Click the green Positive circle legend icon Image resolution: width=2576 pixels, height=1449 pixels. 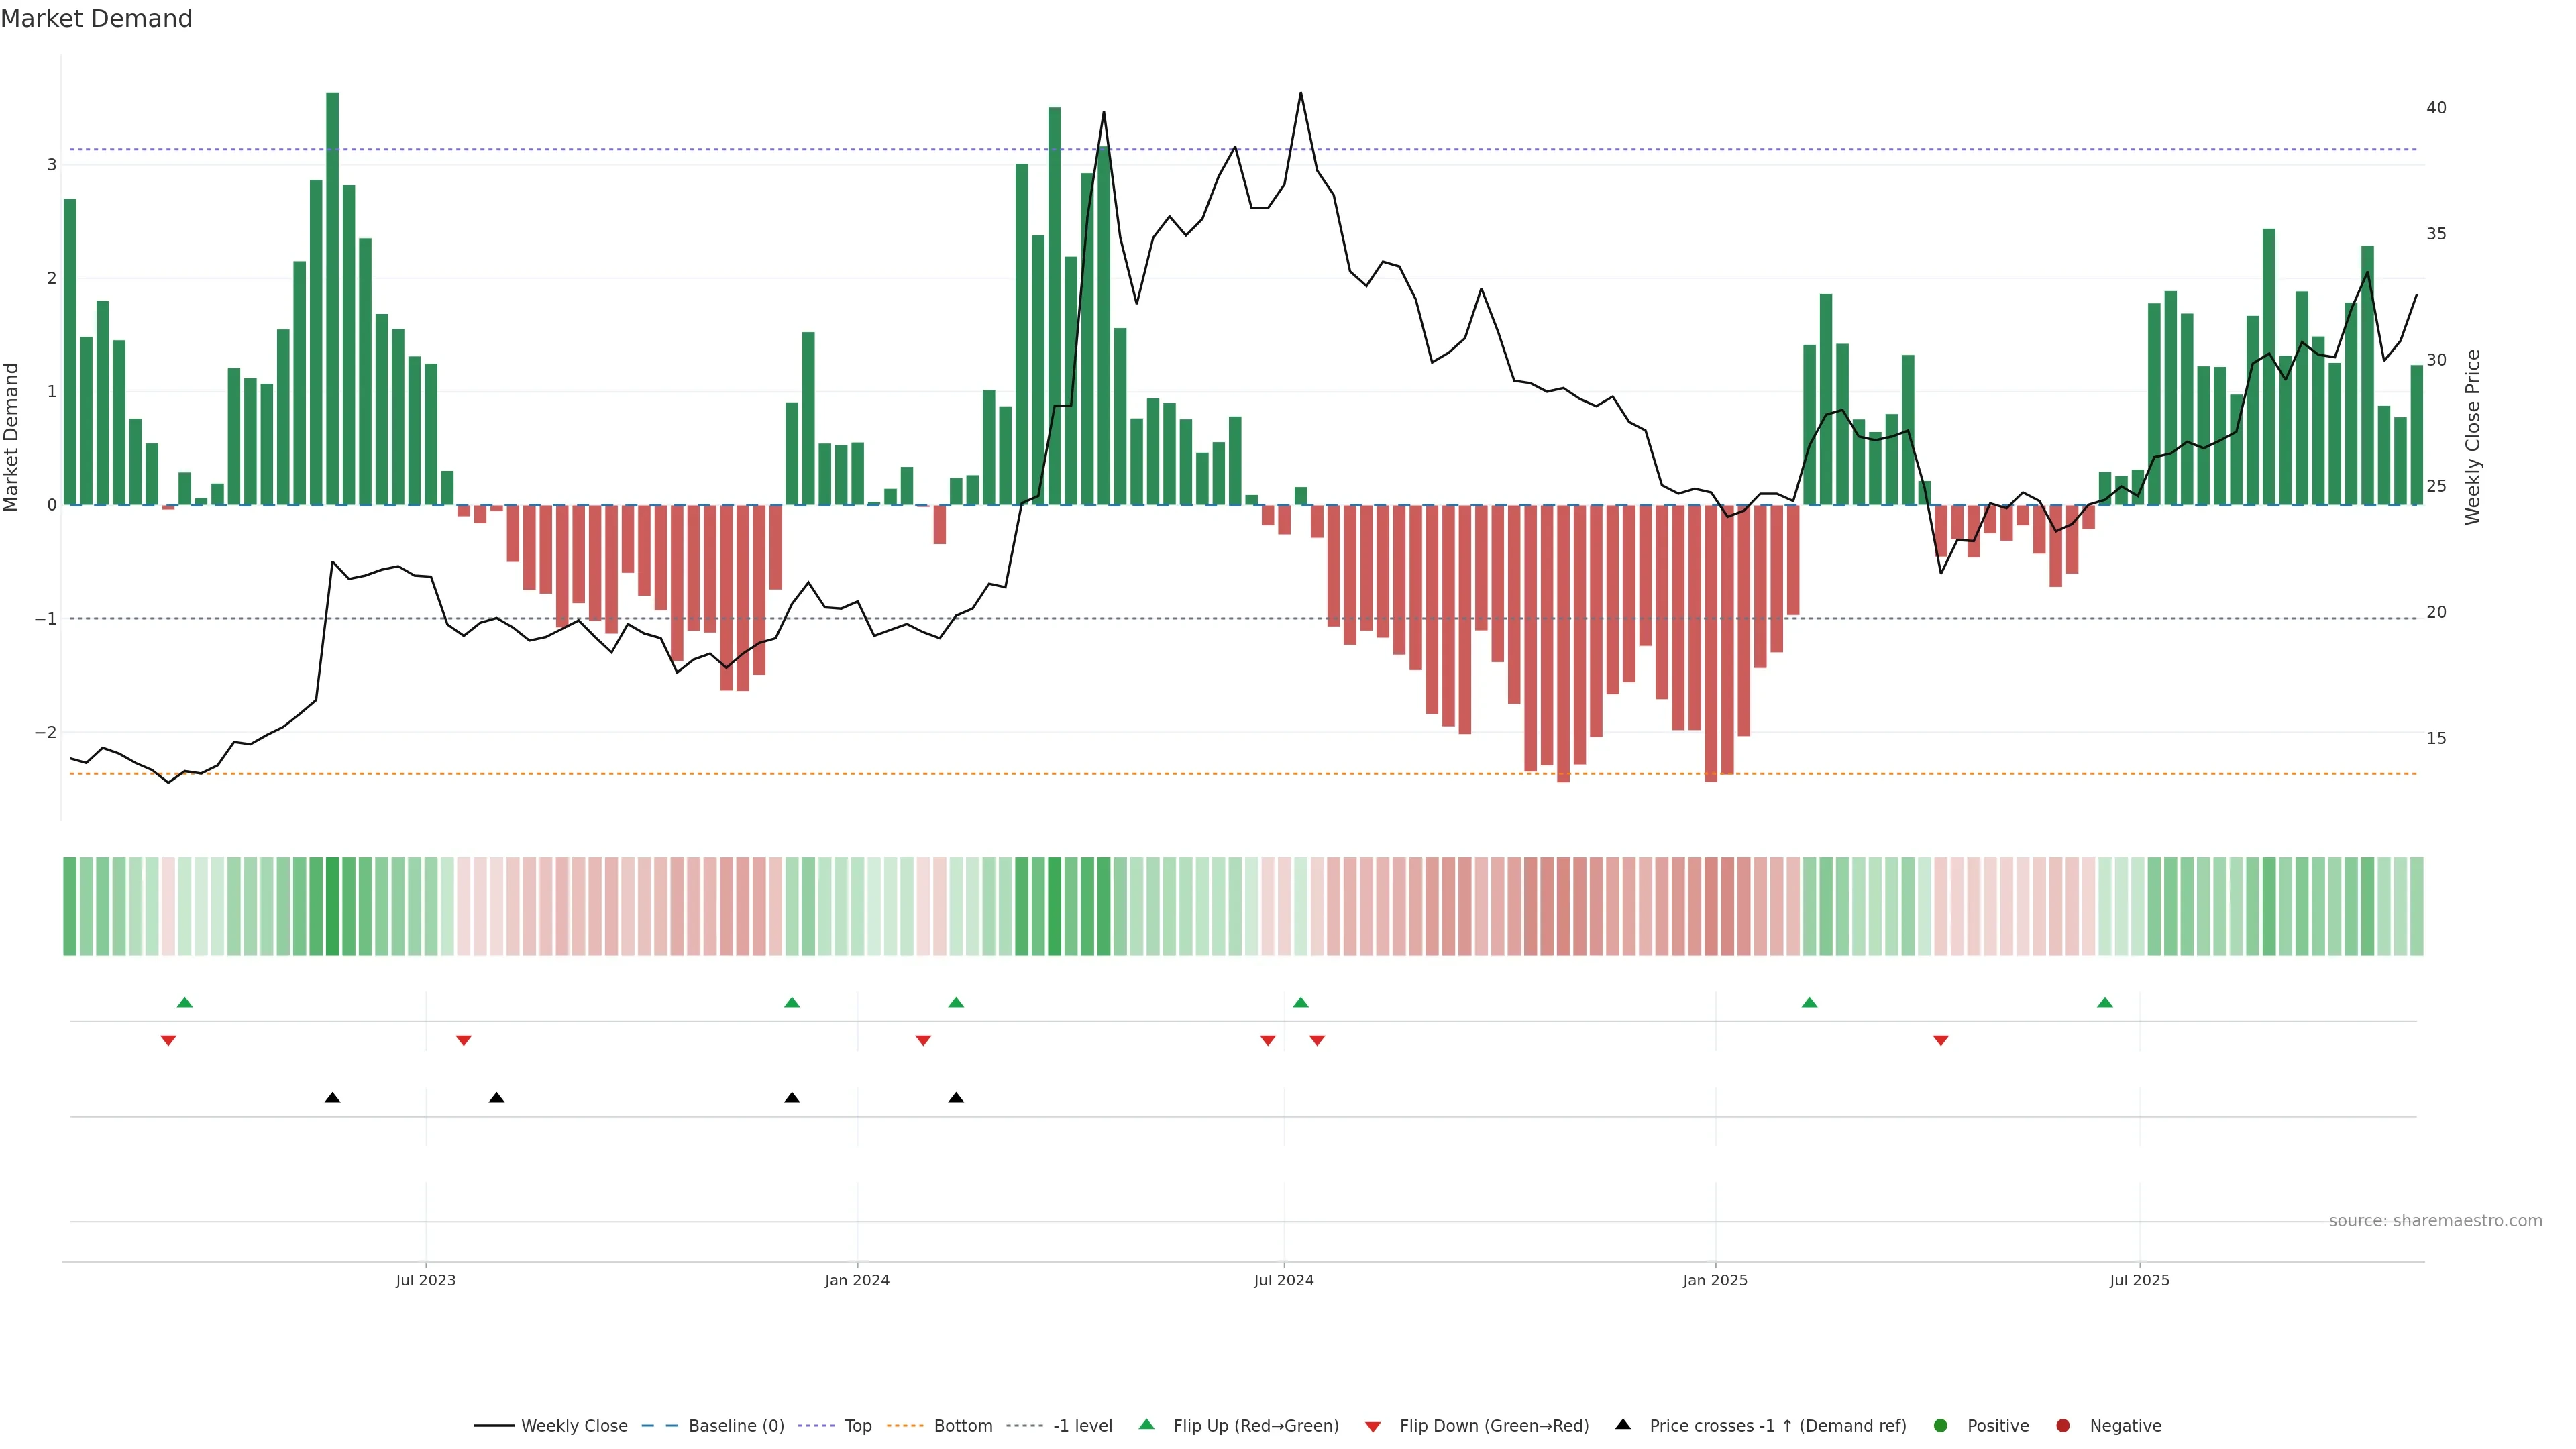pos(1941,1425)
